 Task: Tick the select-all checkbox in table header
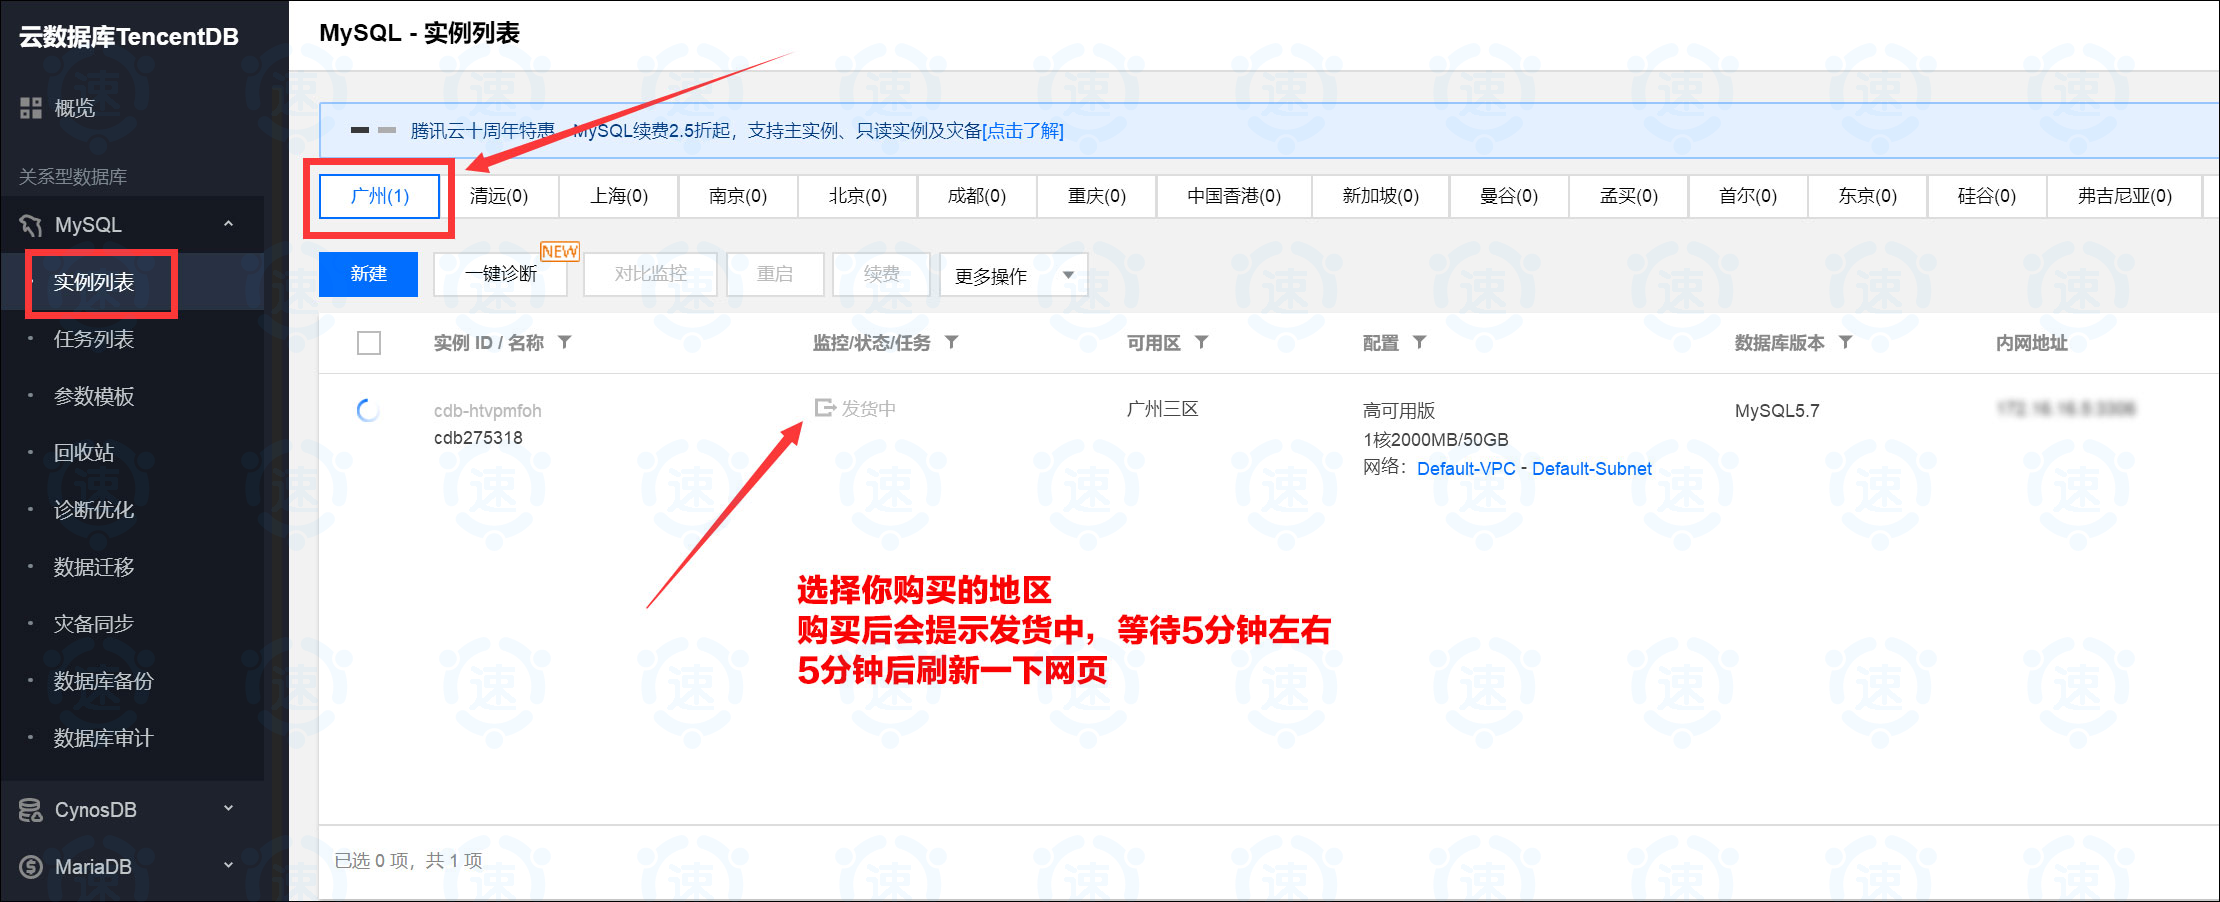pos(369,343)
